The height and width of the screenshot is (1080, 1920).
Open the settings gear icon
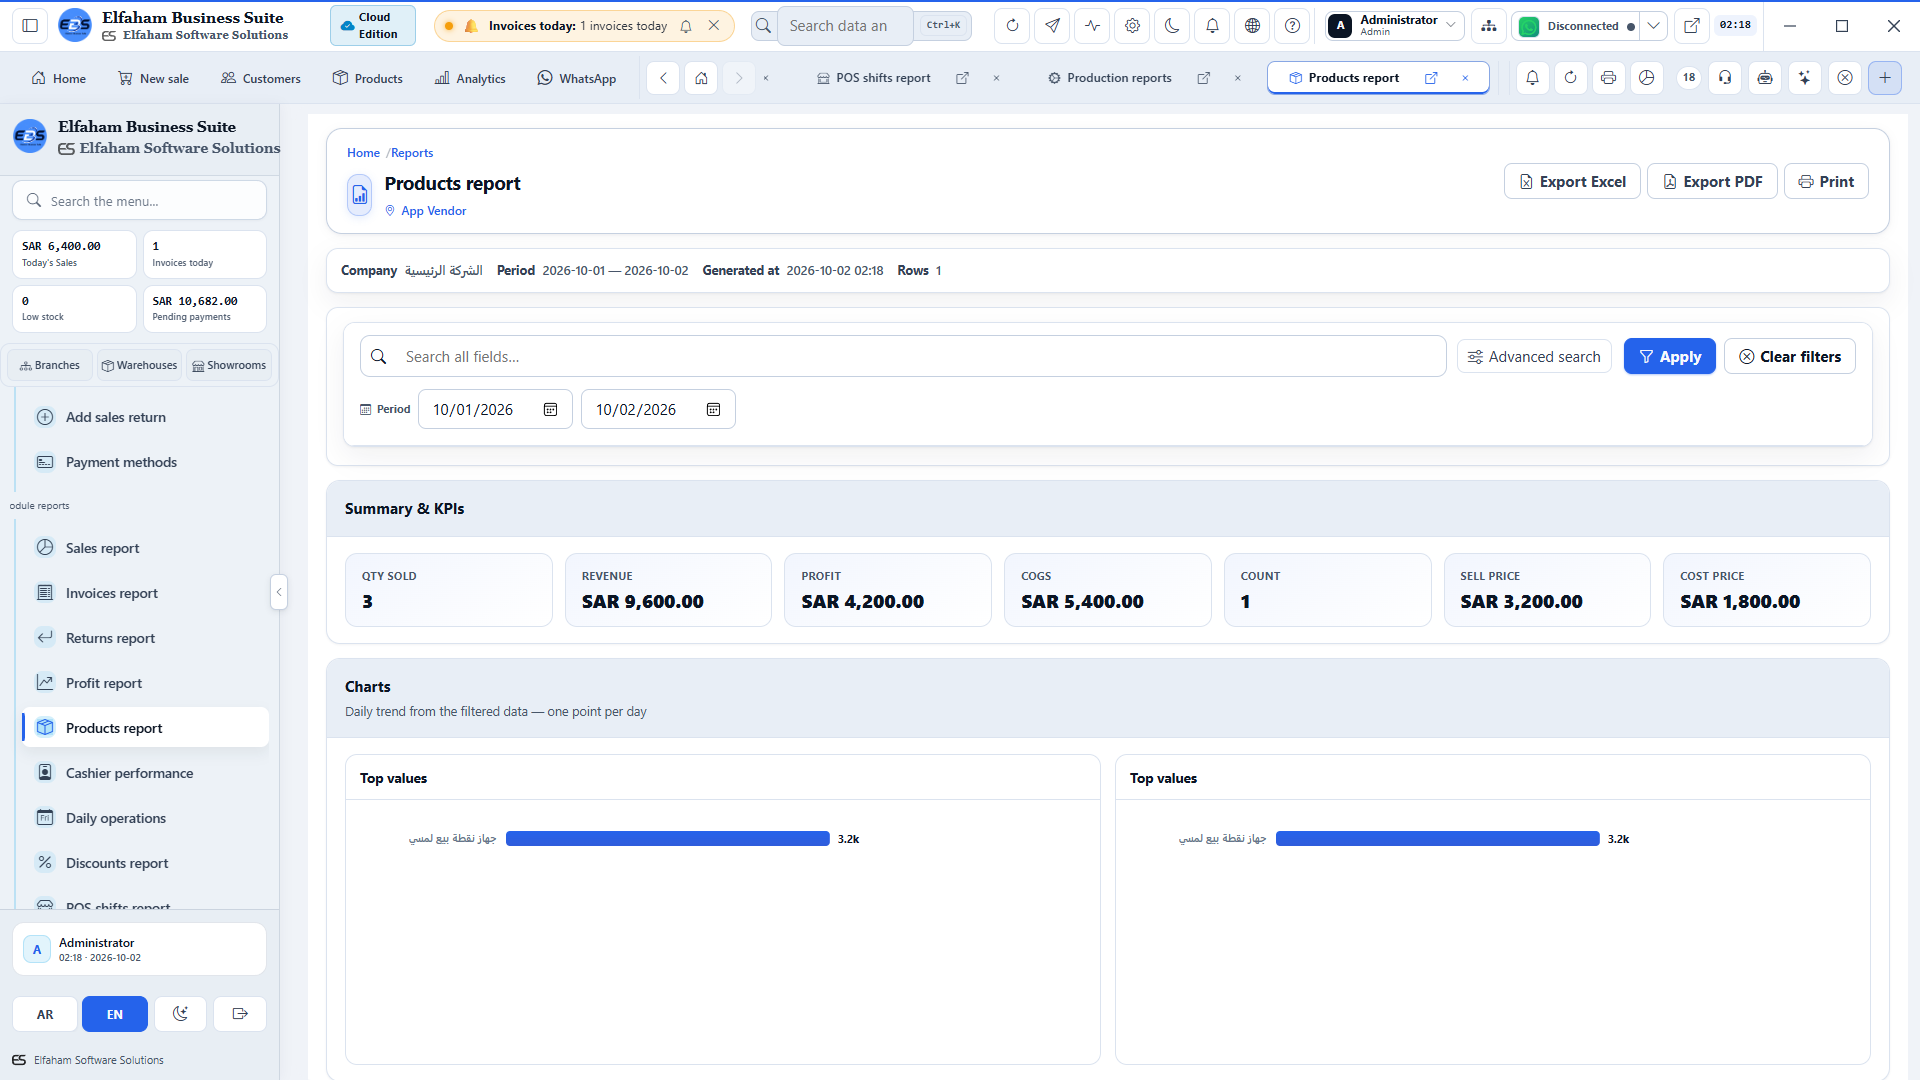tap(1132, 26)
